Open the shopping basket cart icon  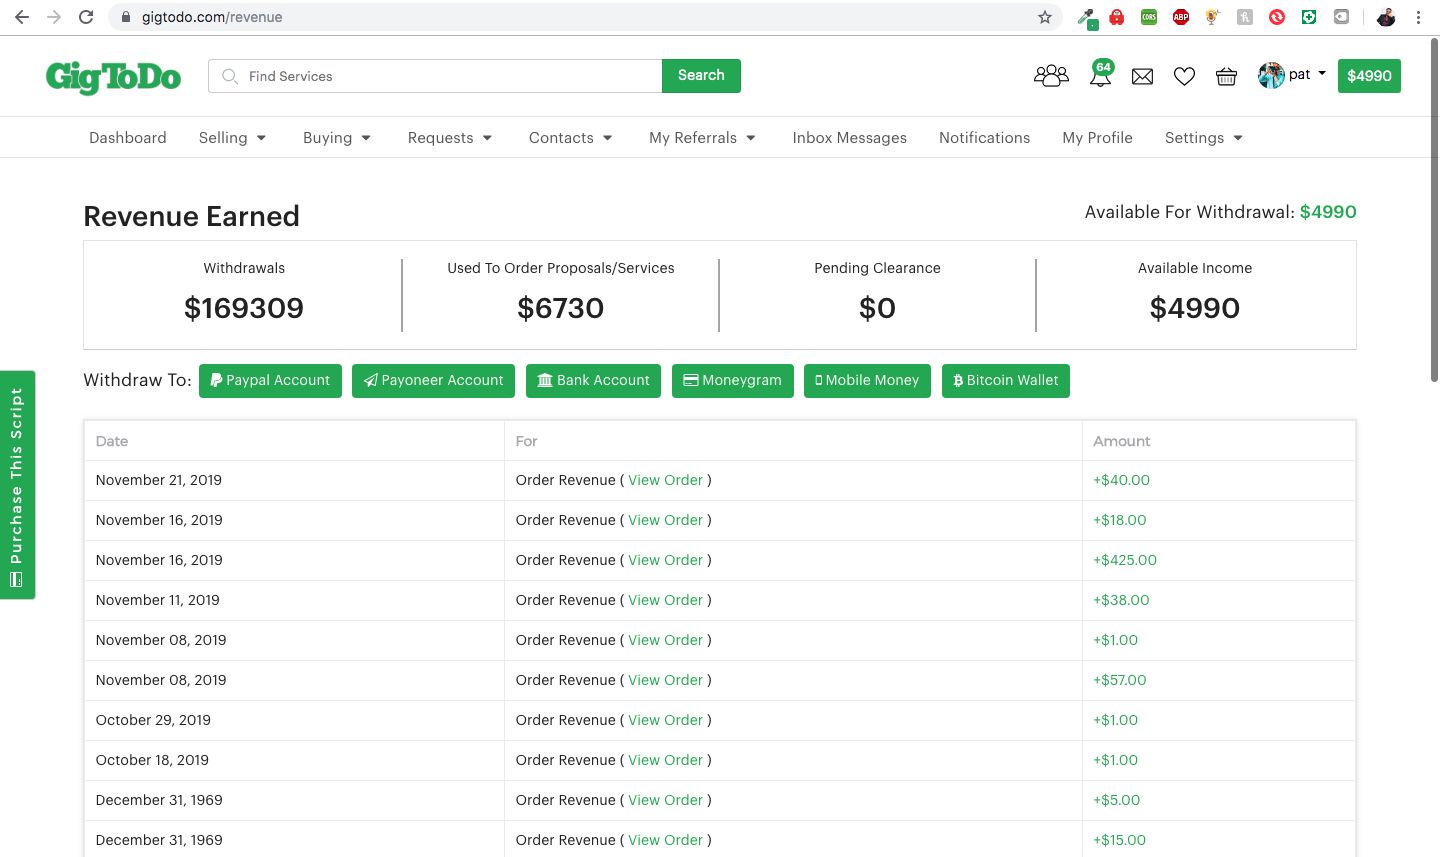point(1226,76)
